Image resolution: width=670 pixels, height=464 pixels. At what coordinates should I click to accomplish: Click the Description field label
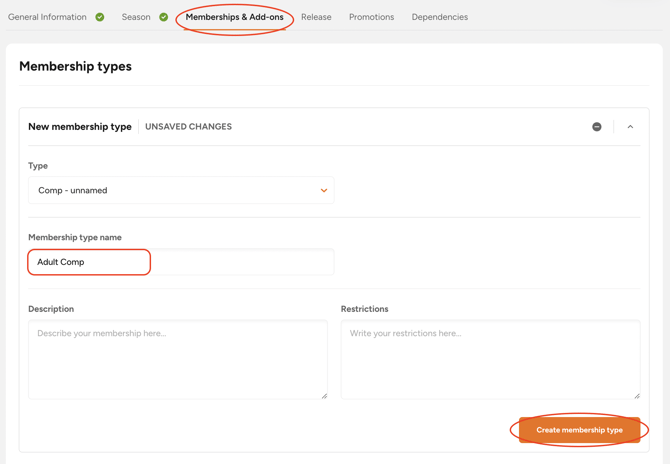(x=51, y=309)
